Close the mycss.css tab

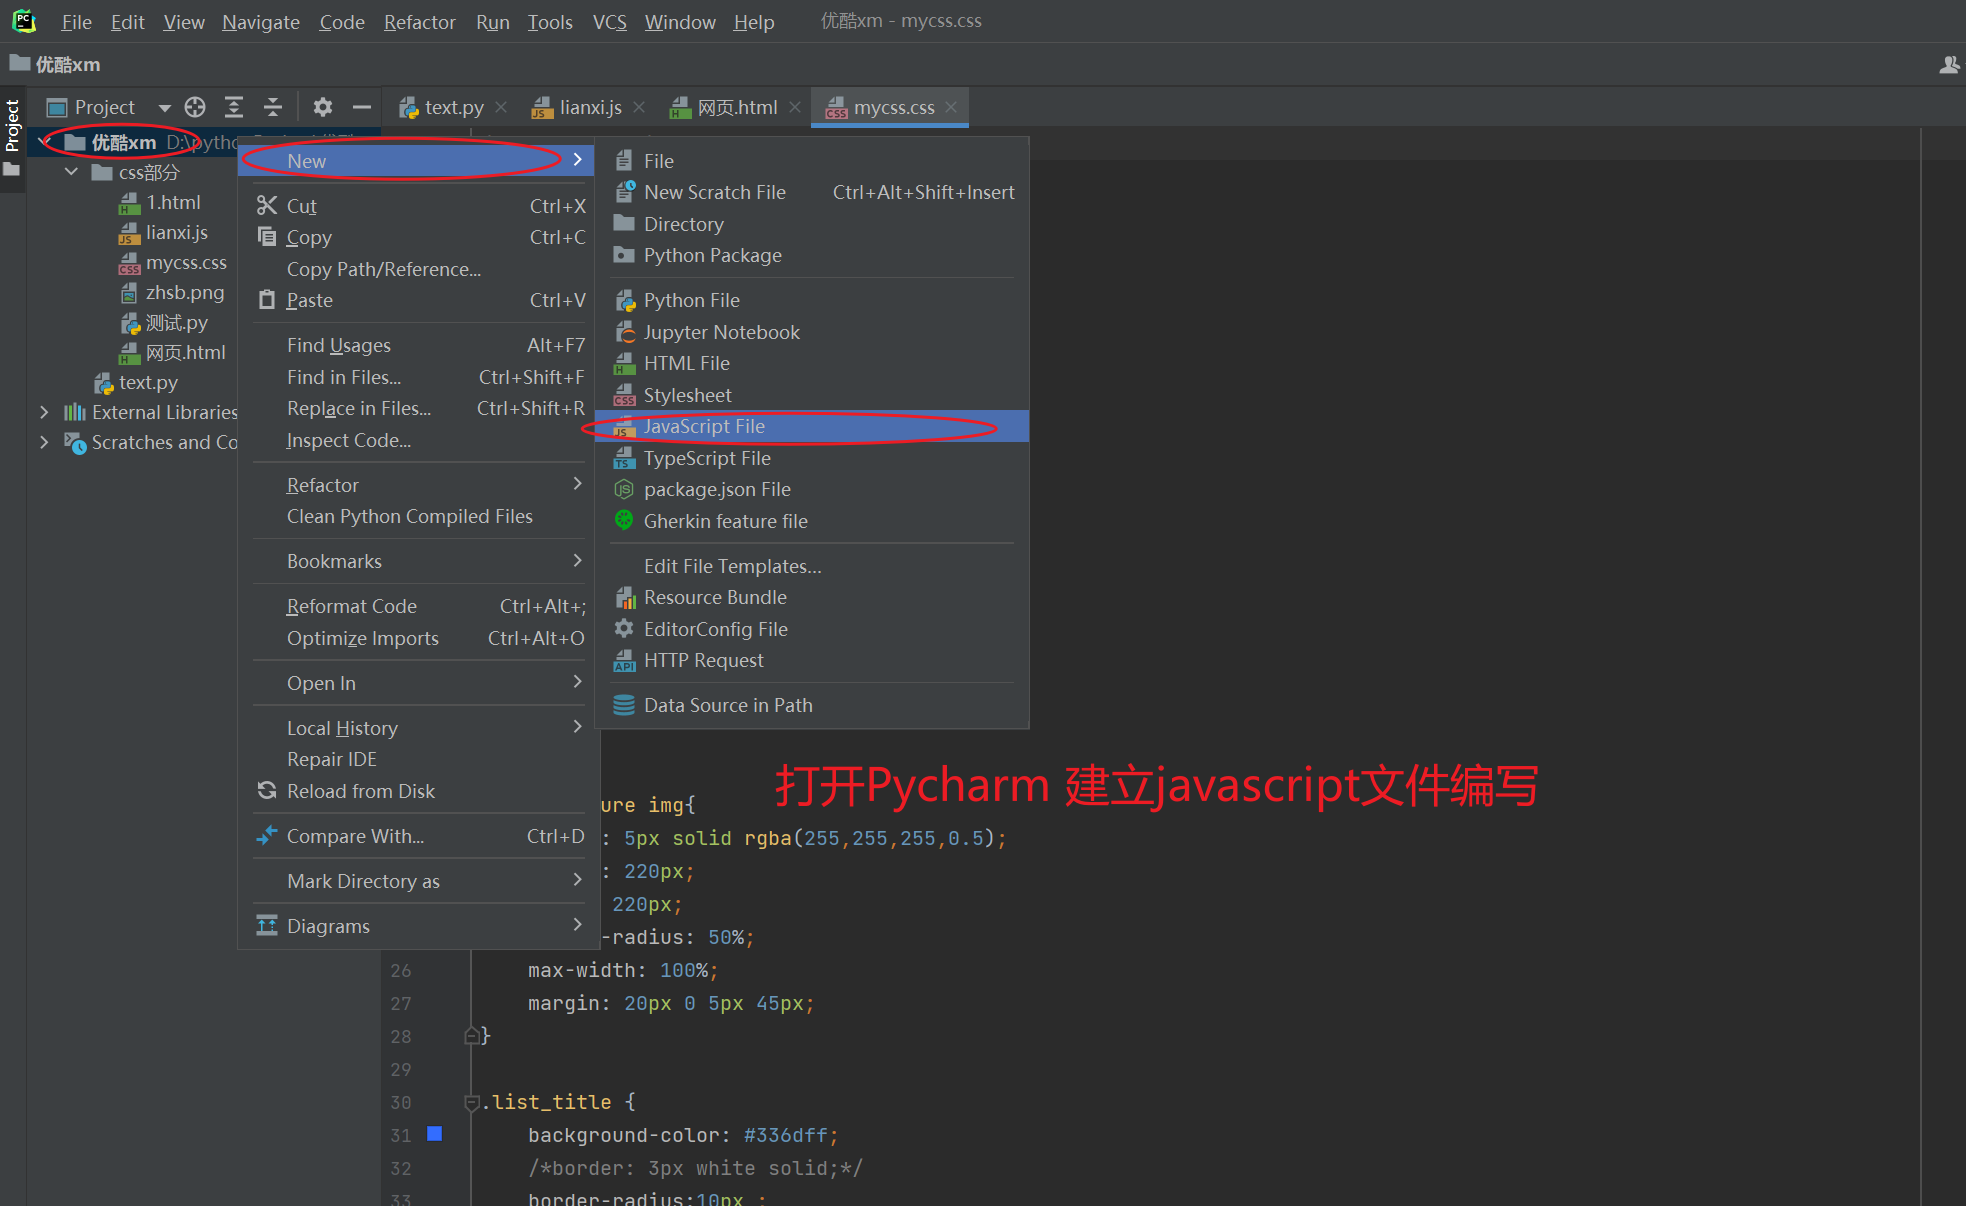pos(951,107)
